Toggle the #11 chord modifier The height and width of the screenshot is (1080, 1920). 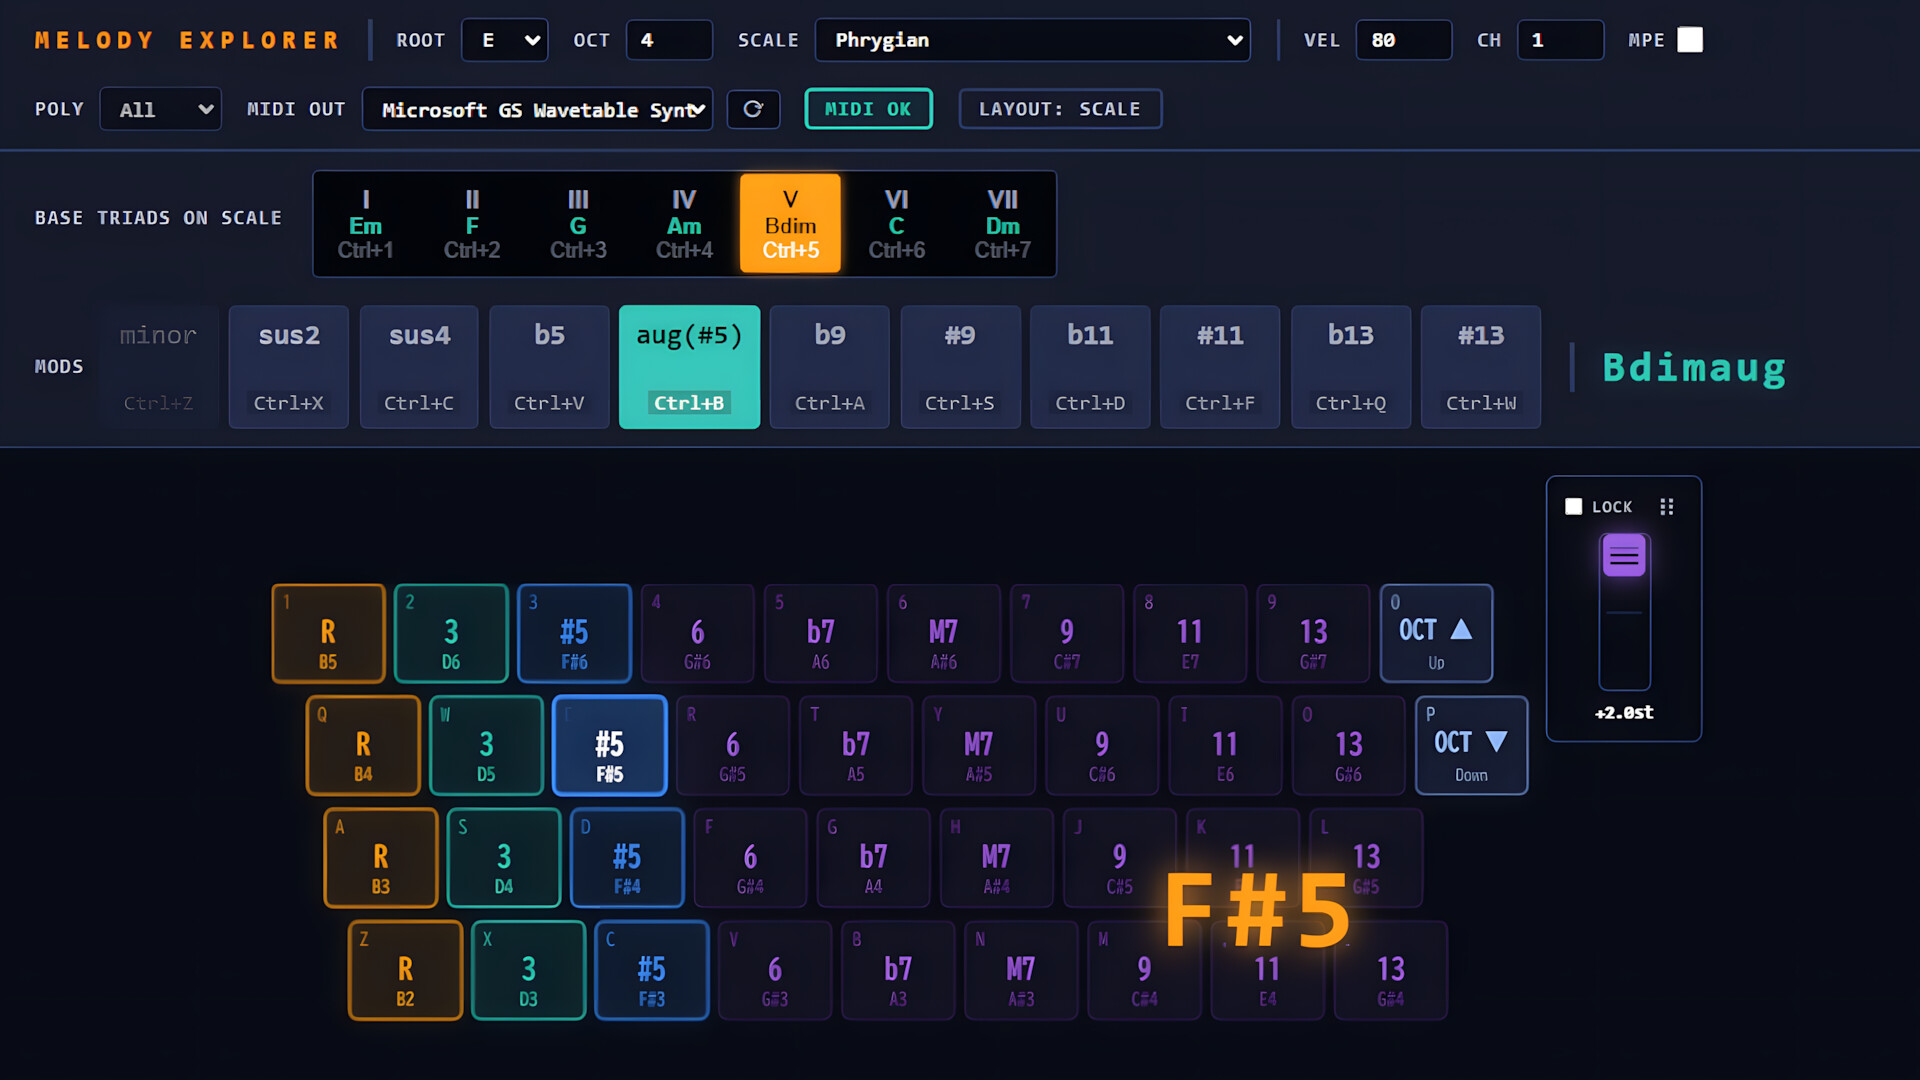point(1220,367)
